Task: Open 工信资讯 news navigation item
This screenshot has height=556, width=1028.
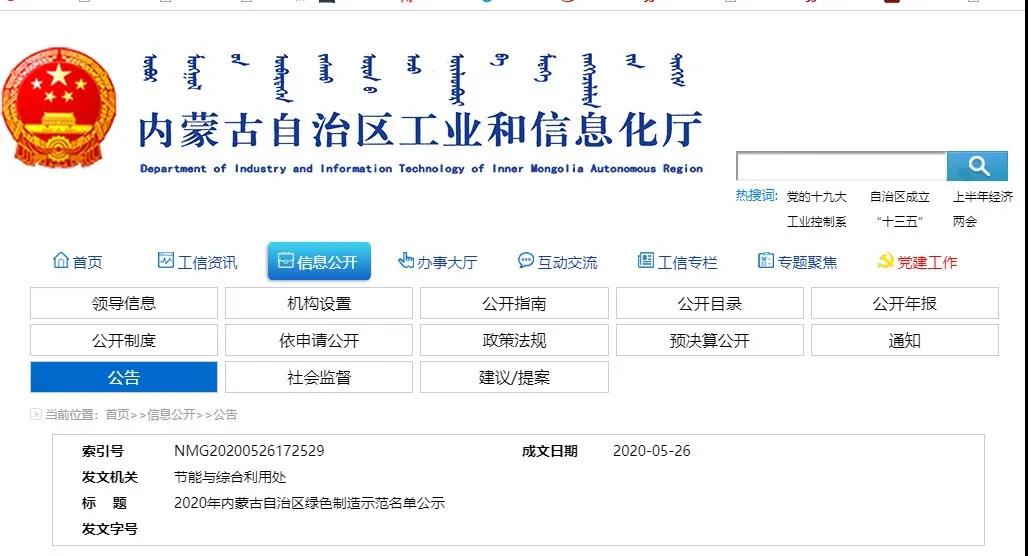Action: [198, 262]
